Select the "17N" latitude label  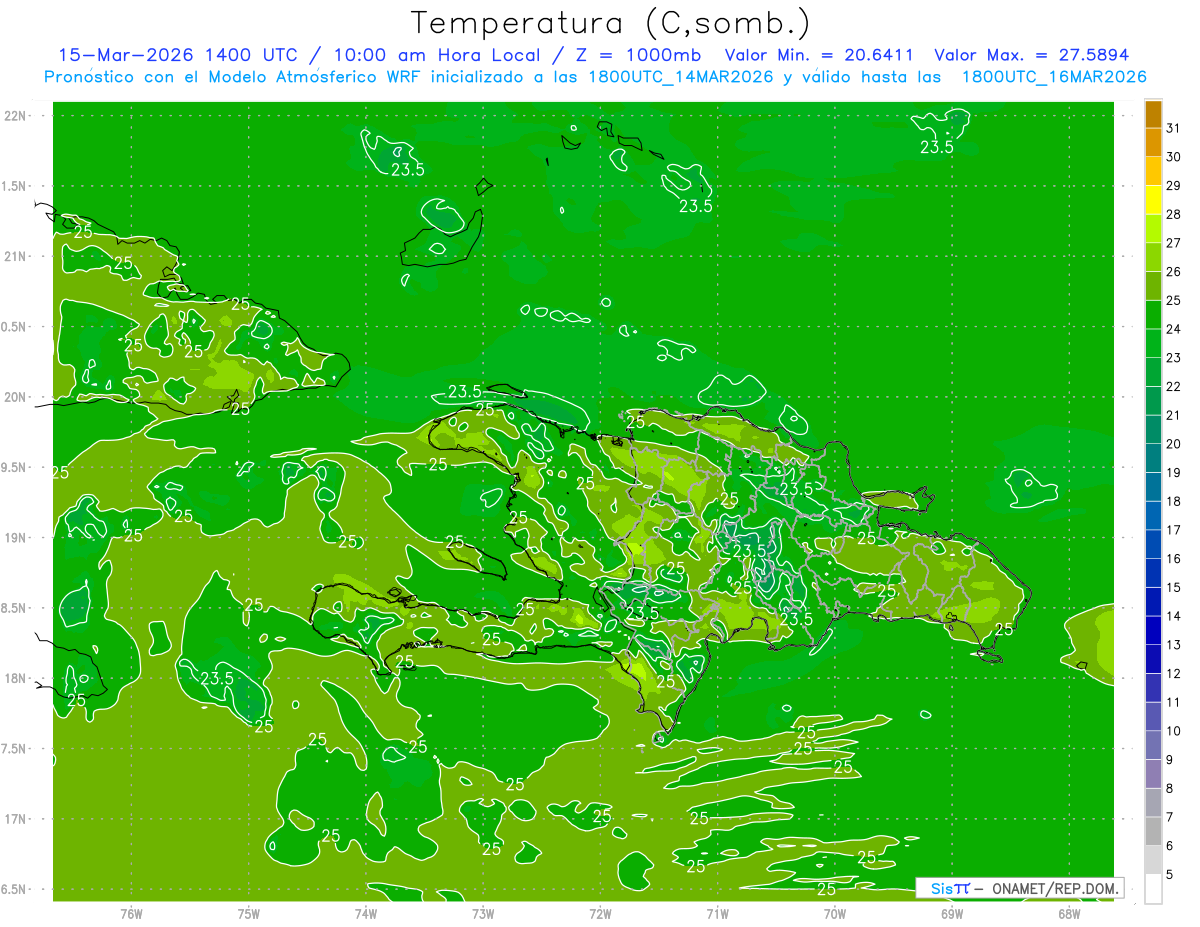pyautogui.click(x=15, y=819)
